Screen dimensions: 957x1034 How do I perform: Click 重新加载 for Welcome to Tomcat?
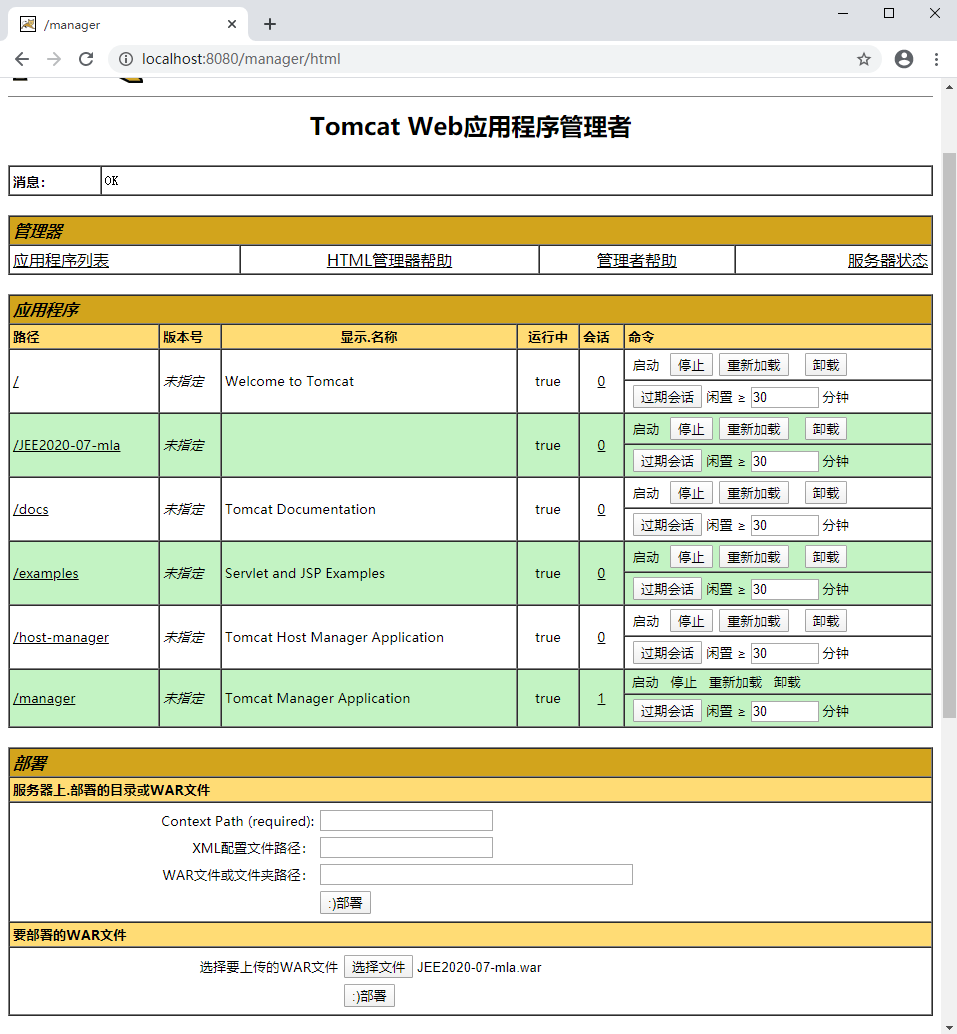coord(753,365)
